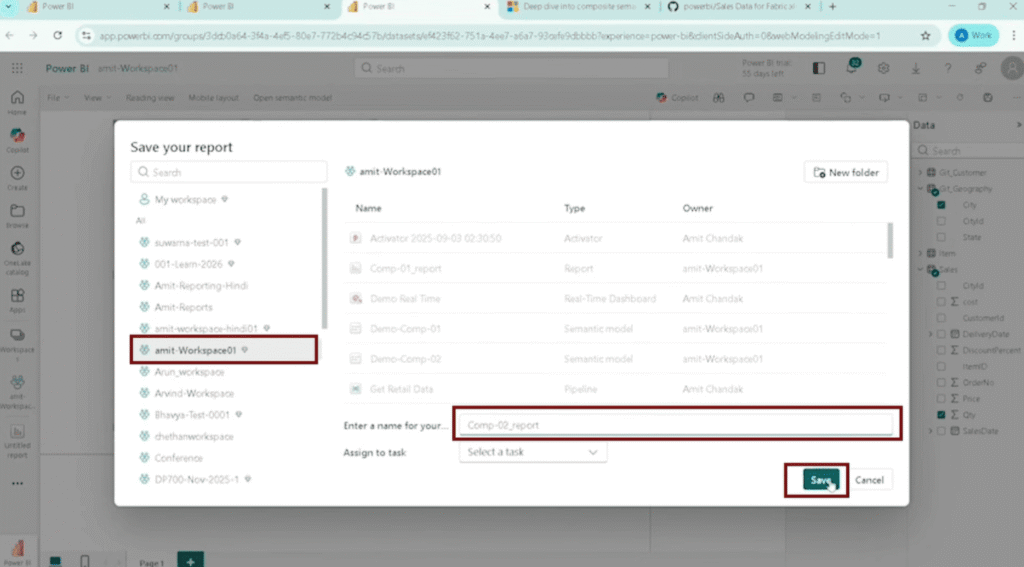1024x567 pixels.
Task: Click the workspace list scrollbar
Action: click(x=325, y=259)
